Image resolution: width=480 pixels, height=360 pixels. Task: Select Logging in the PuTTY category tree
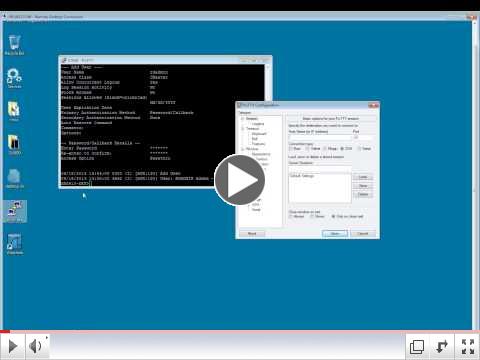point(258,124)
